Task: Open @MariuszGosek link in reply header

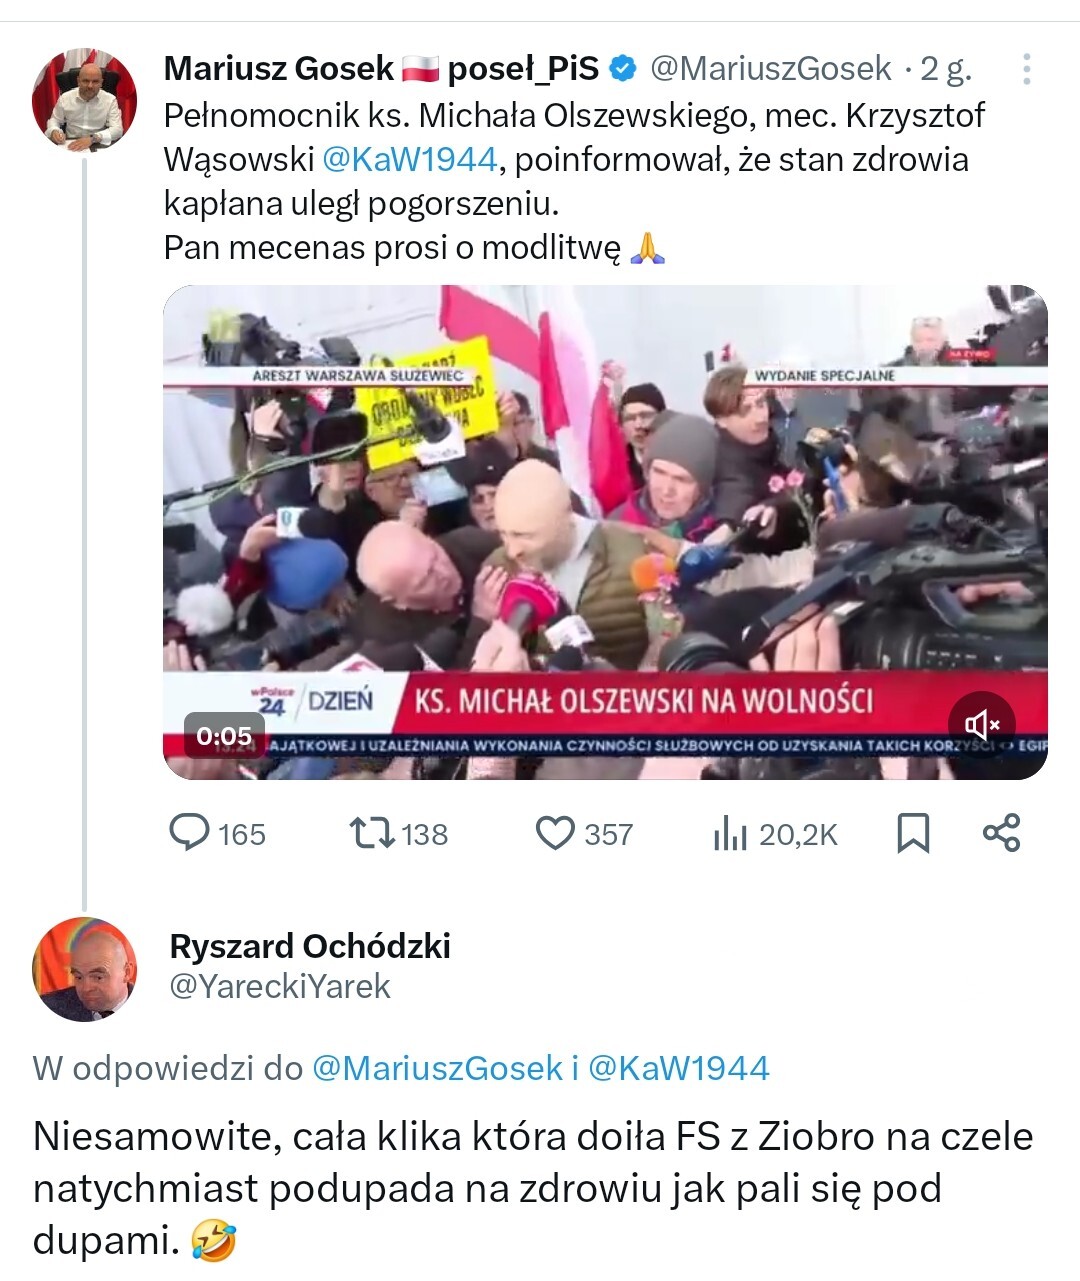Action: (x=437, y=1068)
